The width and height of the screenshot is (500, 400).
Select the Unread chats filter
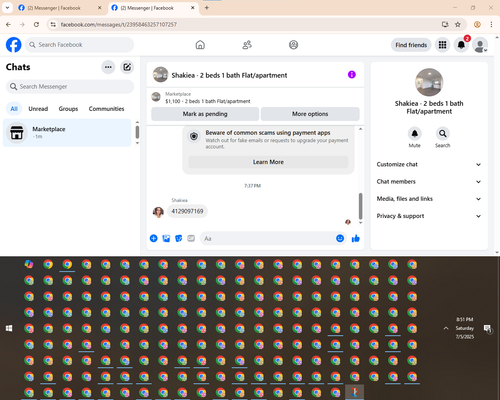(x=38, y=109)
